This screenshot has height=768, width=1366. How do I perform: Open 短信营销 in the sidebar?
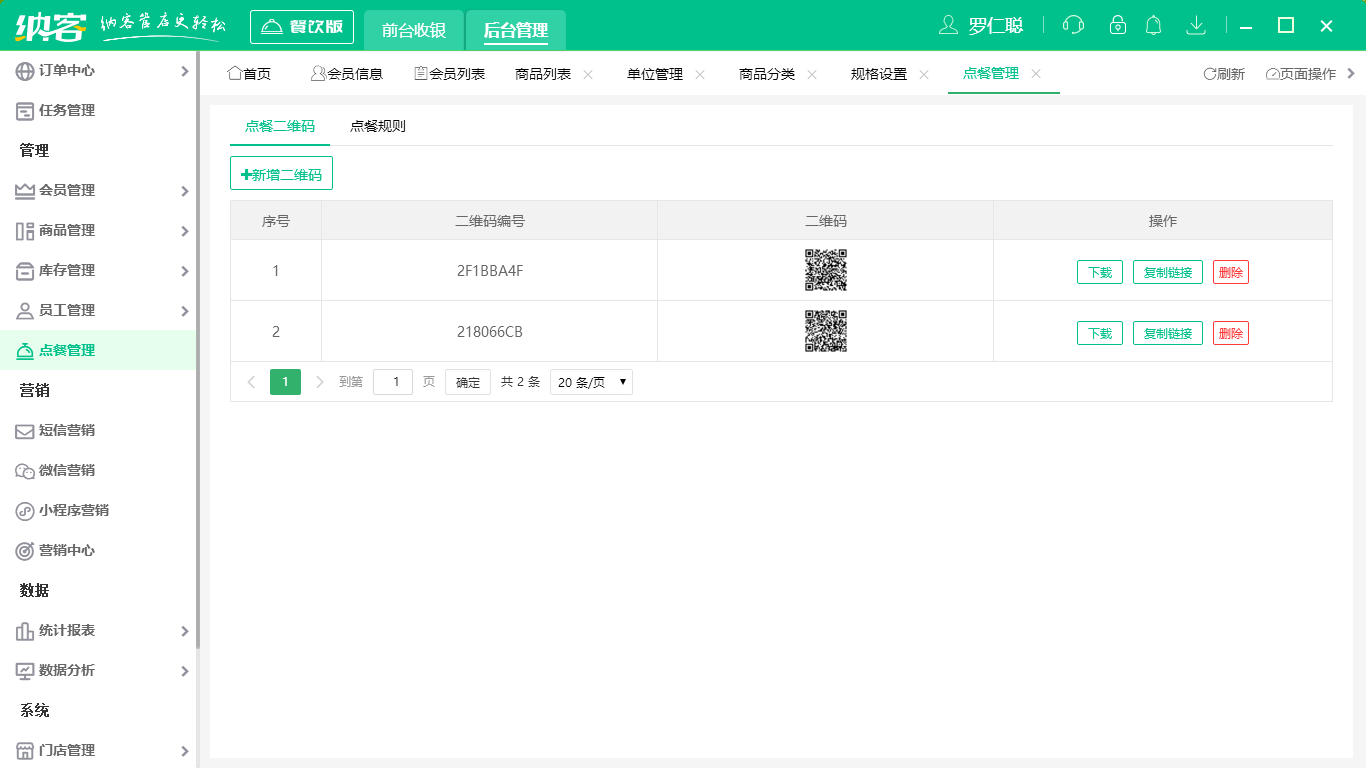(x=66, y=430)
